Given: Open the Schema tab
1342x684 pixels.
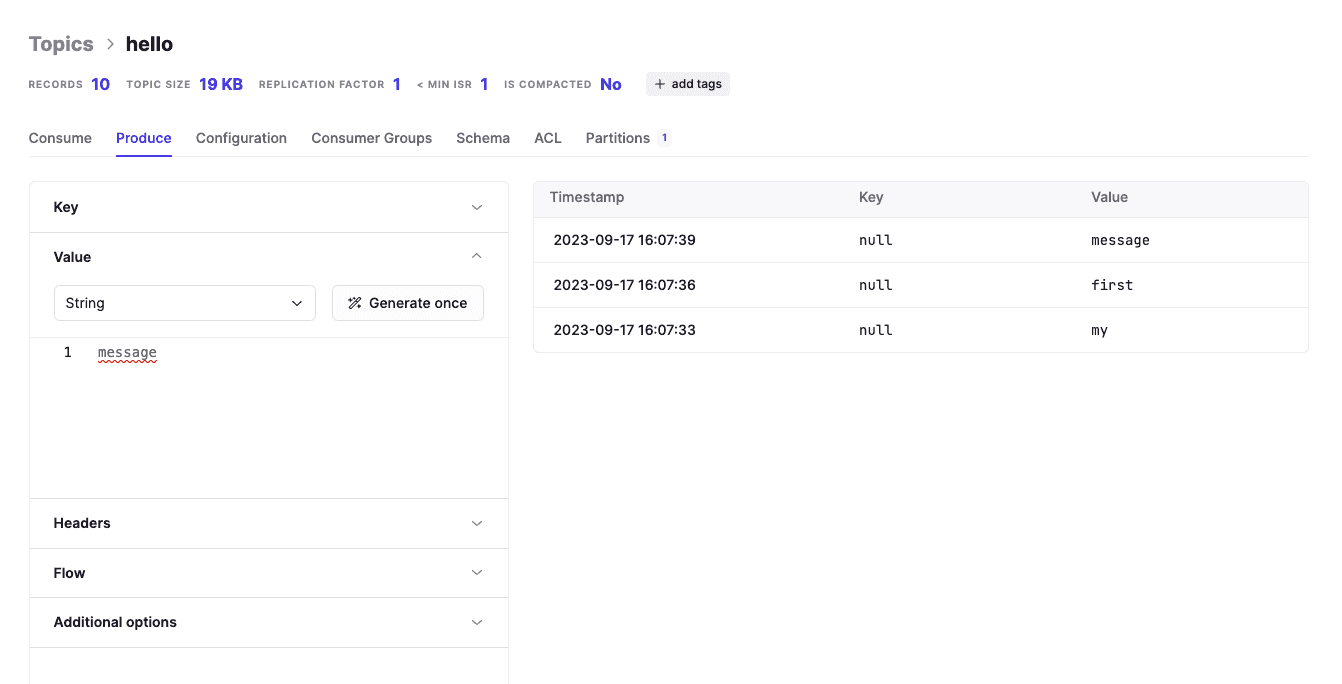Looking at the screenshot, I should [483, 138].
